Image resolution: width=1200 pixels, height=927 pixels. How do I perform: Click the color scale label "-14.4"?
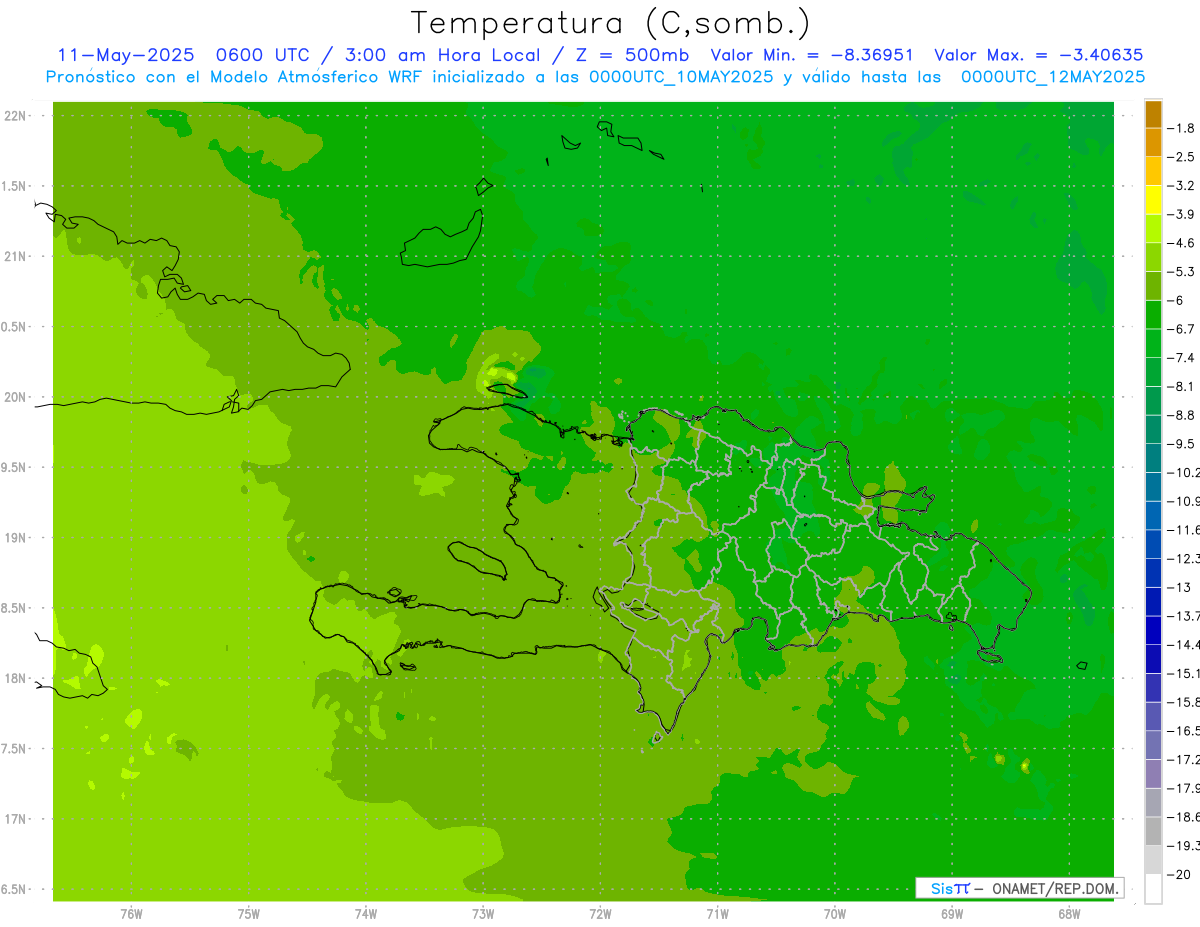click(1184, 645)
